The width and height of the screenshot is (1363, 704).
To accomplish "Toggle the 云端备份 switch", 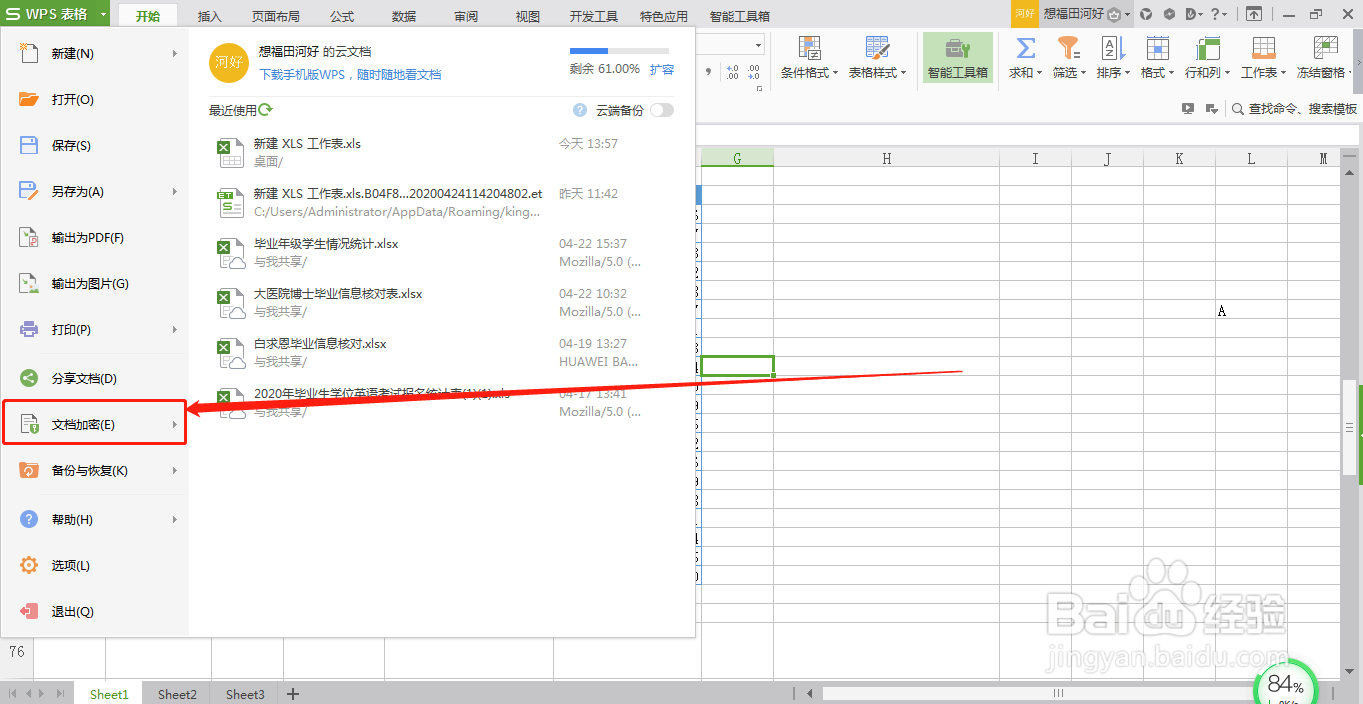I will click(x=662, y=110).
